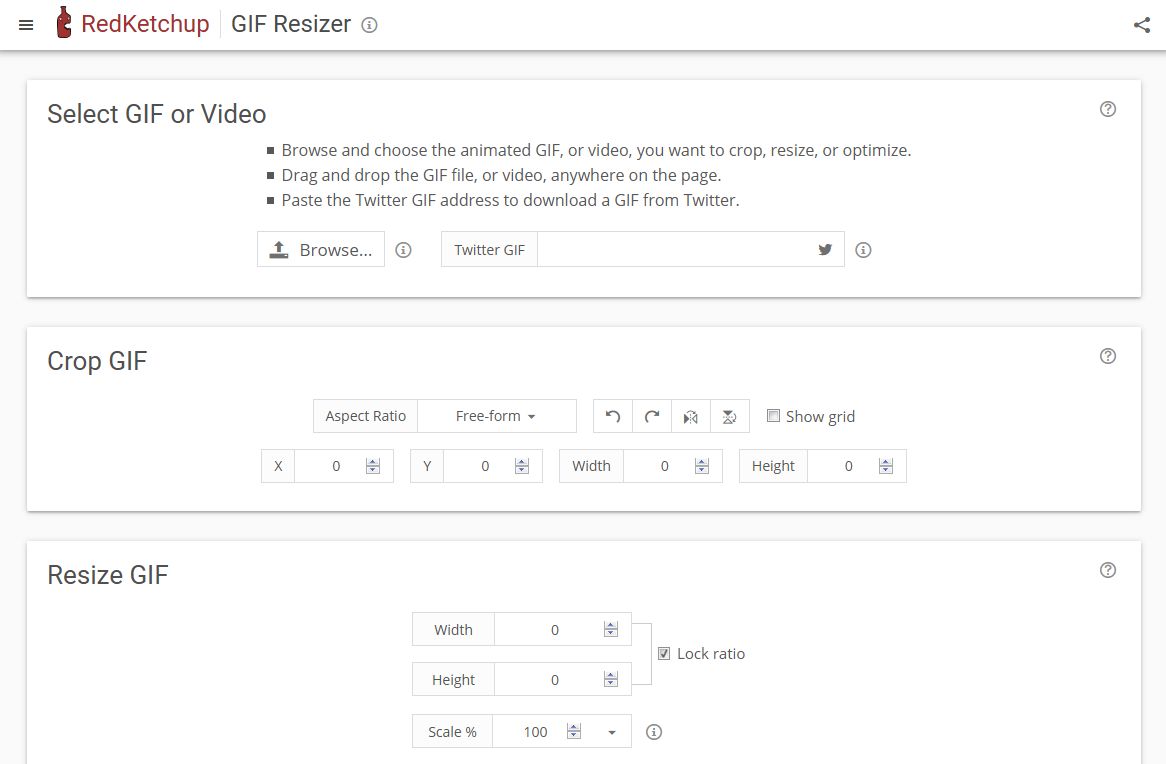Click the info icon next to GIF Resizer title
Screen dimensions: 1166x764
[x=369, y=25]
